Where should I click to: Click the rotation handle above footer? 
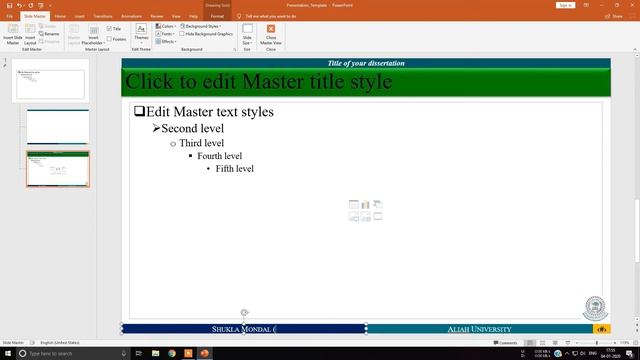244,313
